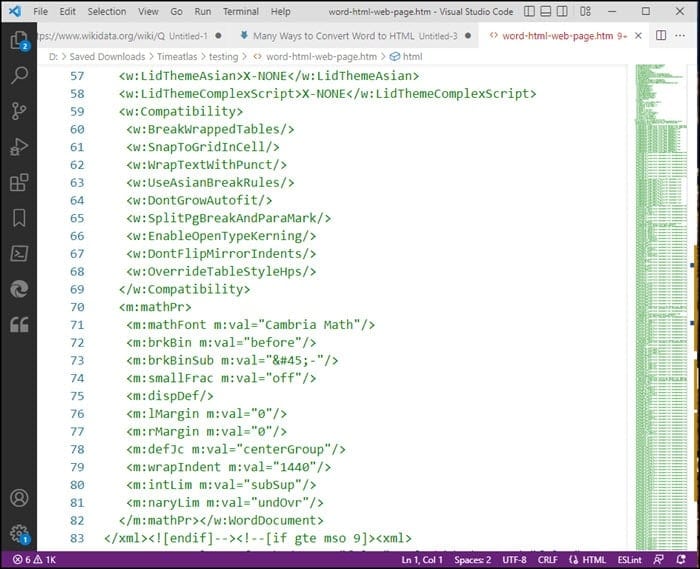Open the Bookmarks view in activity bar
Image resolution: width=700 pixels, height=569 pixels.
coord(19,218)
